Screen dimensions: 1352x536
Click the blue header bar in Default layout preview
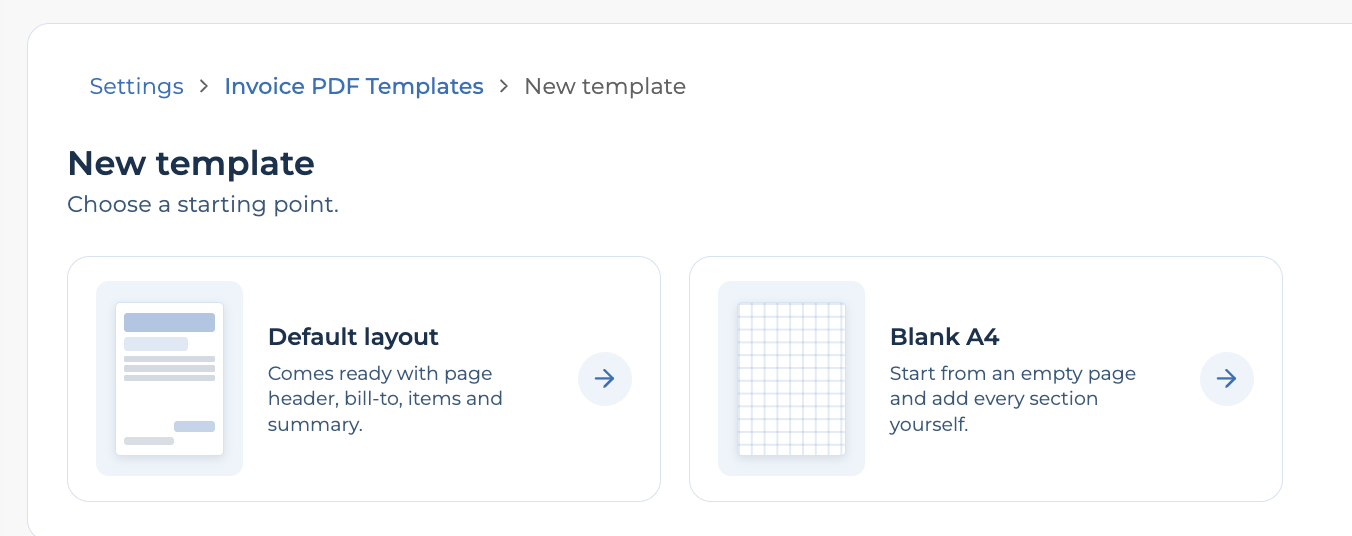pyautogui.click(x=169, y=322)
